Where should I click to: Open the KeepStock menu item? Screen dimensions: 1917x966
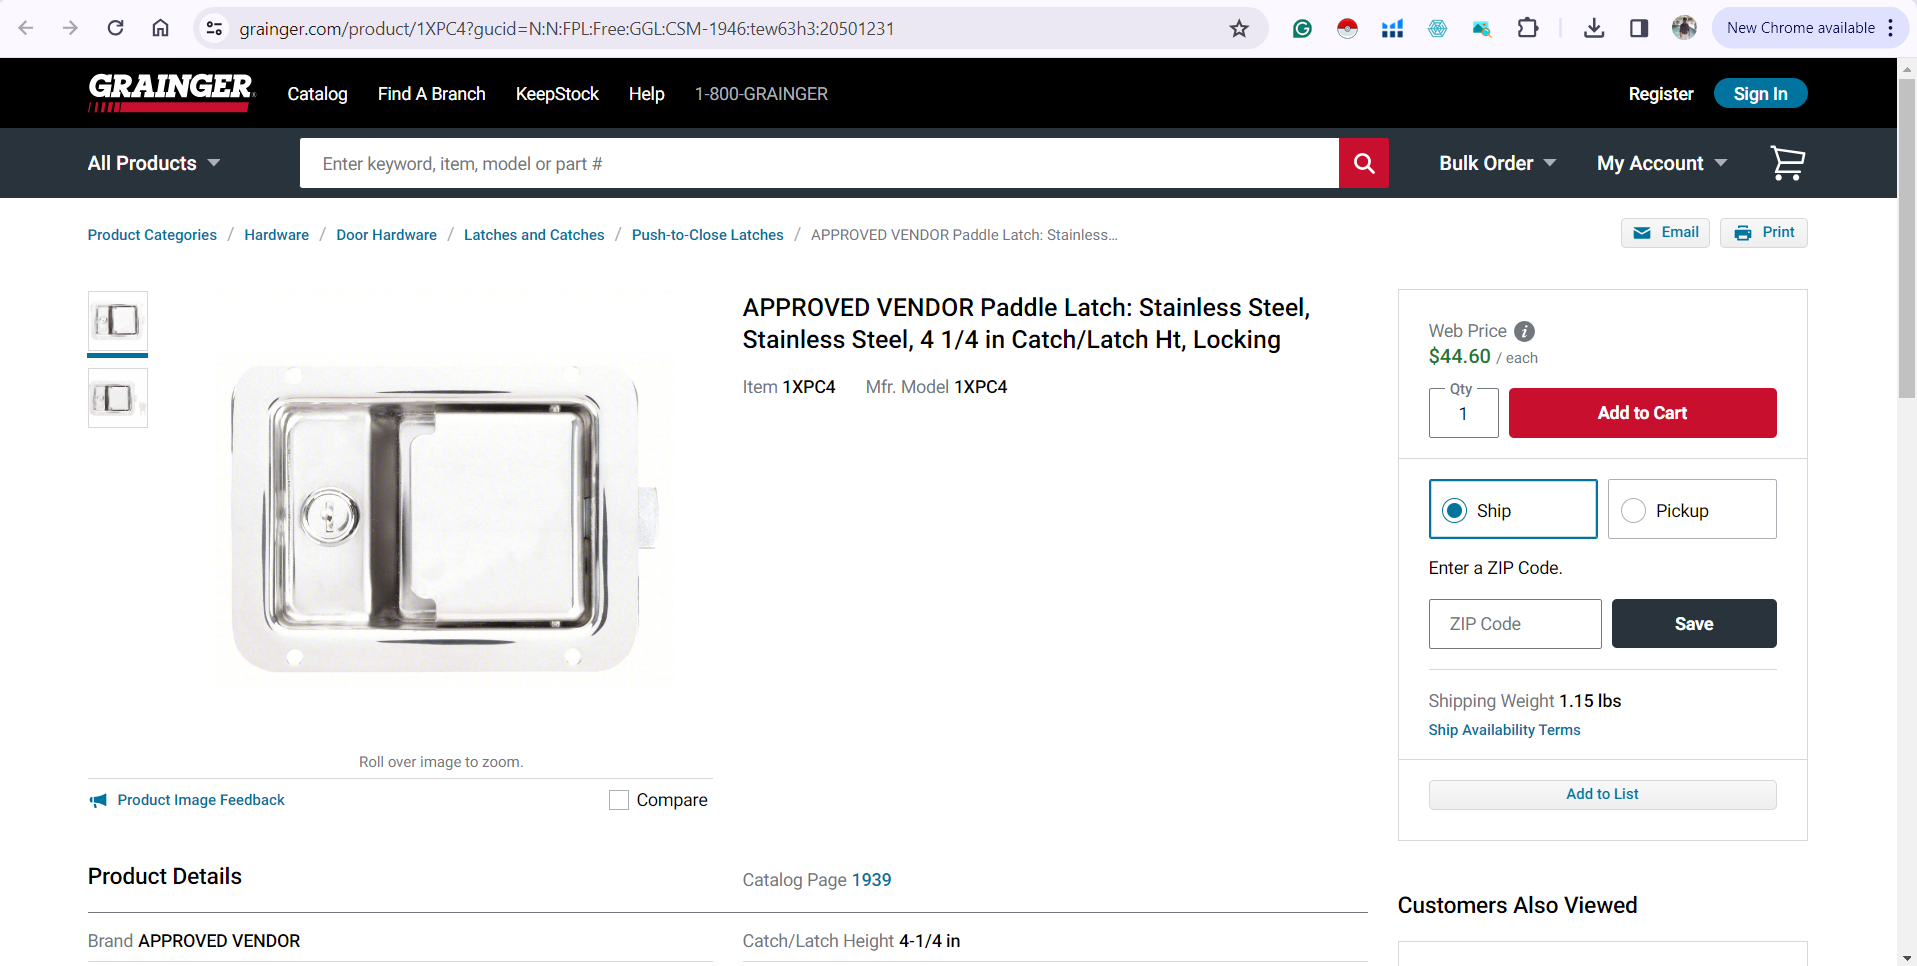(x=557, y=93)
